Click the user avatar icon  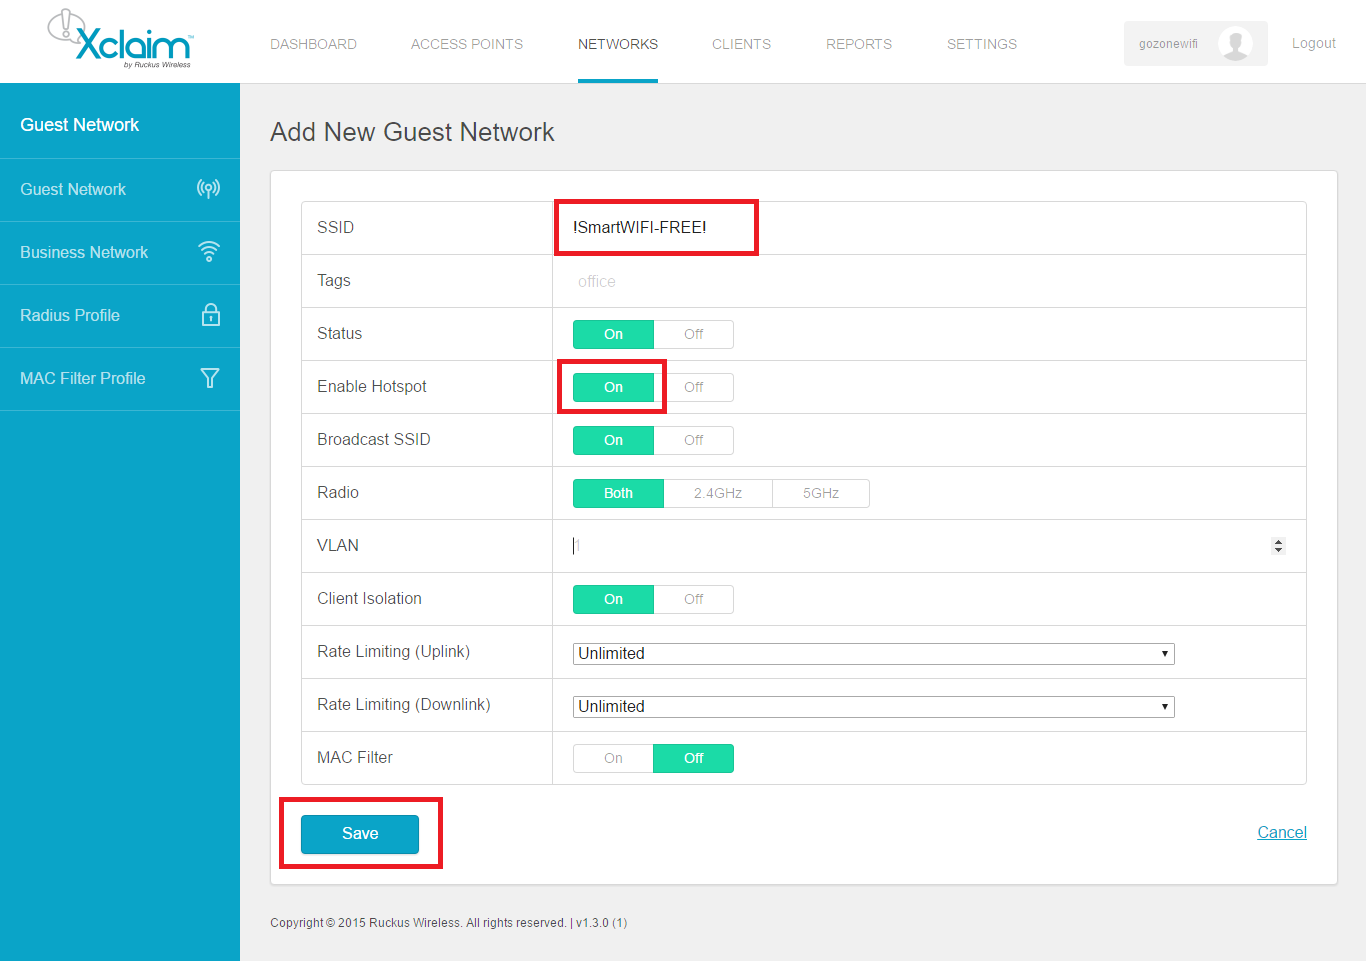(x=1235, y=43)
